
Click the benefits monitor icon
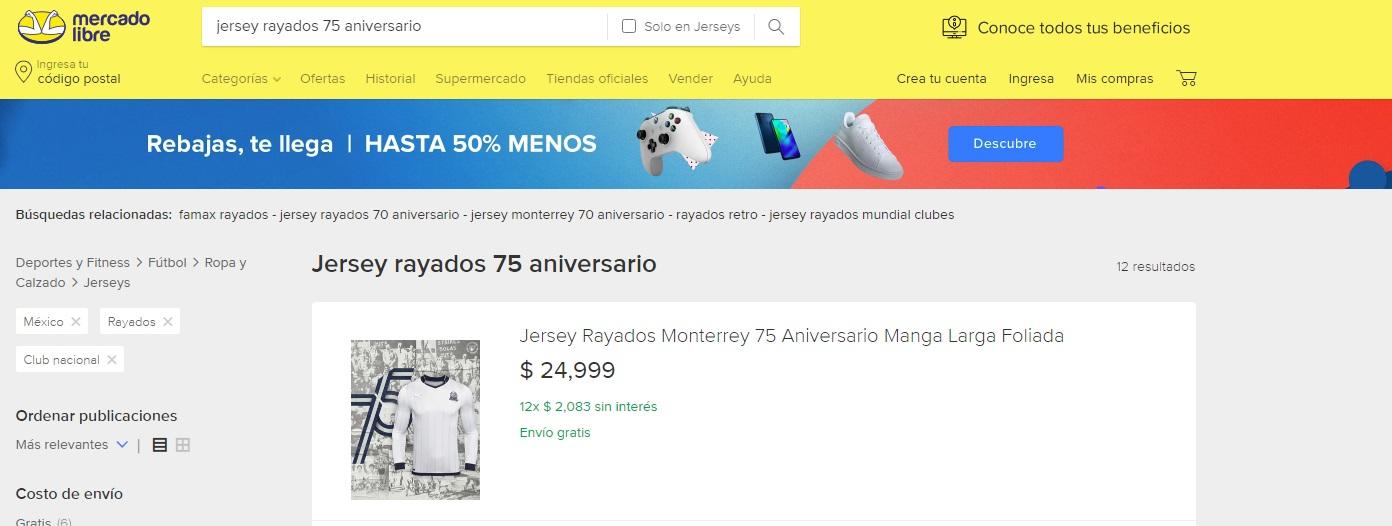tap(955, 28)
